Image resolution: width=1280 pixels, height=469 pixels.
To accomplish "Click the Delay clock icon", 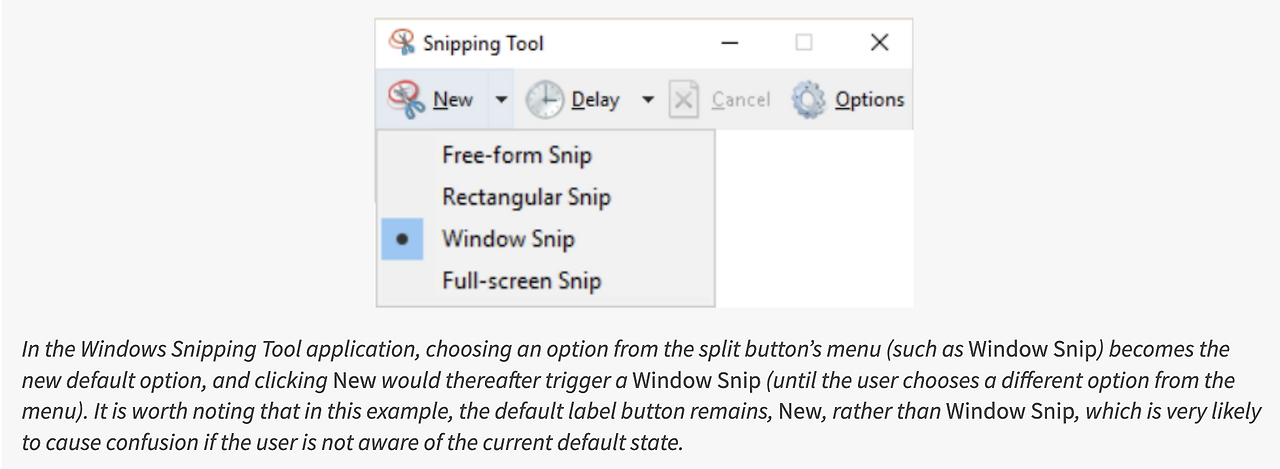I will [544, 99].
